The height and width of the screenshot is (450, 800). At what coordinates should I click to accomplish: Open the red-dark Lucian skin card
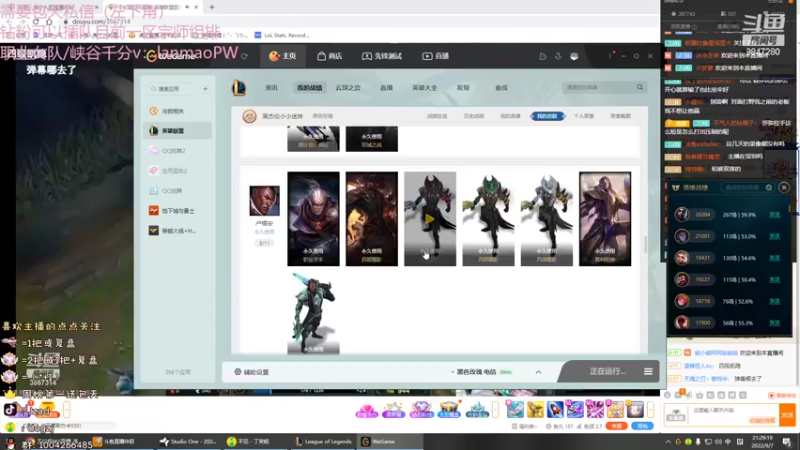(371, 218)
